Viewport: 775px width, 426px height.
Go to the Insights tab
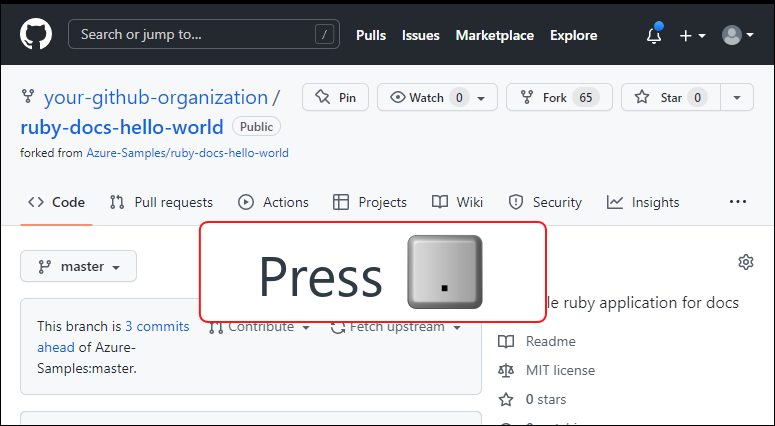click(x=643, y=202)
